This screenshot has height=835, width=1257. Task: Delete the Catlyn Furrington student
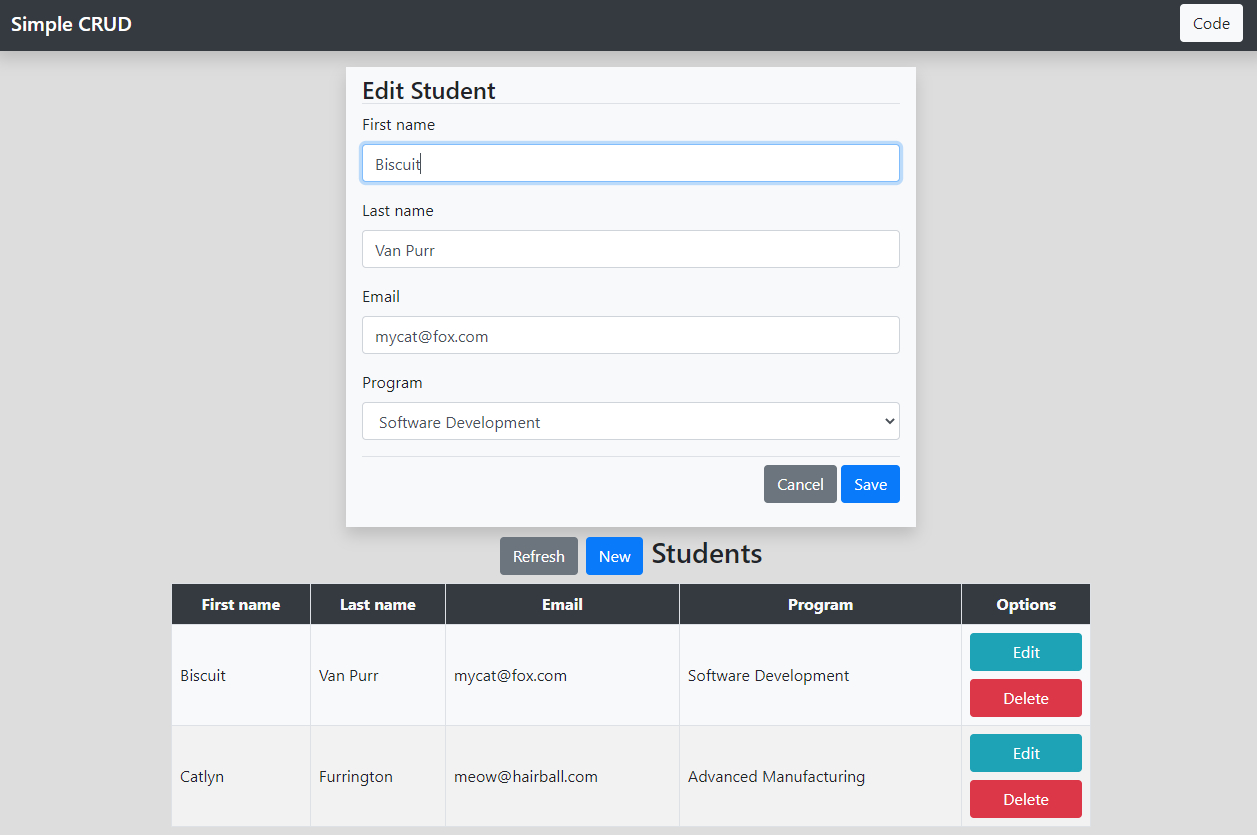1025,799
